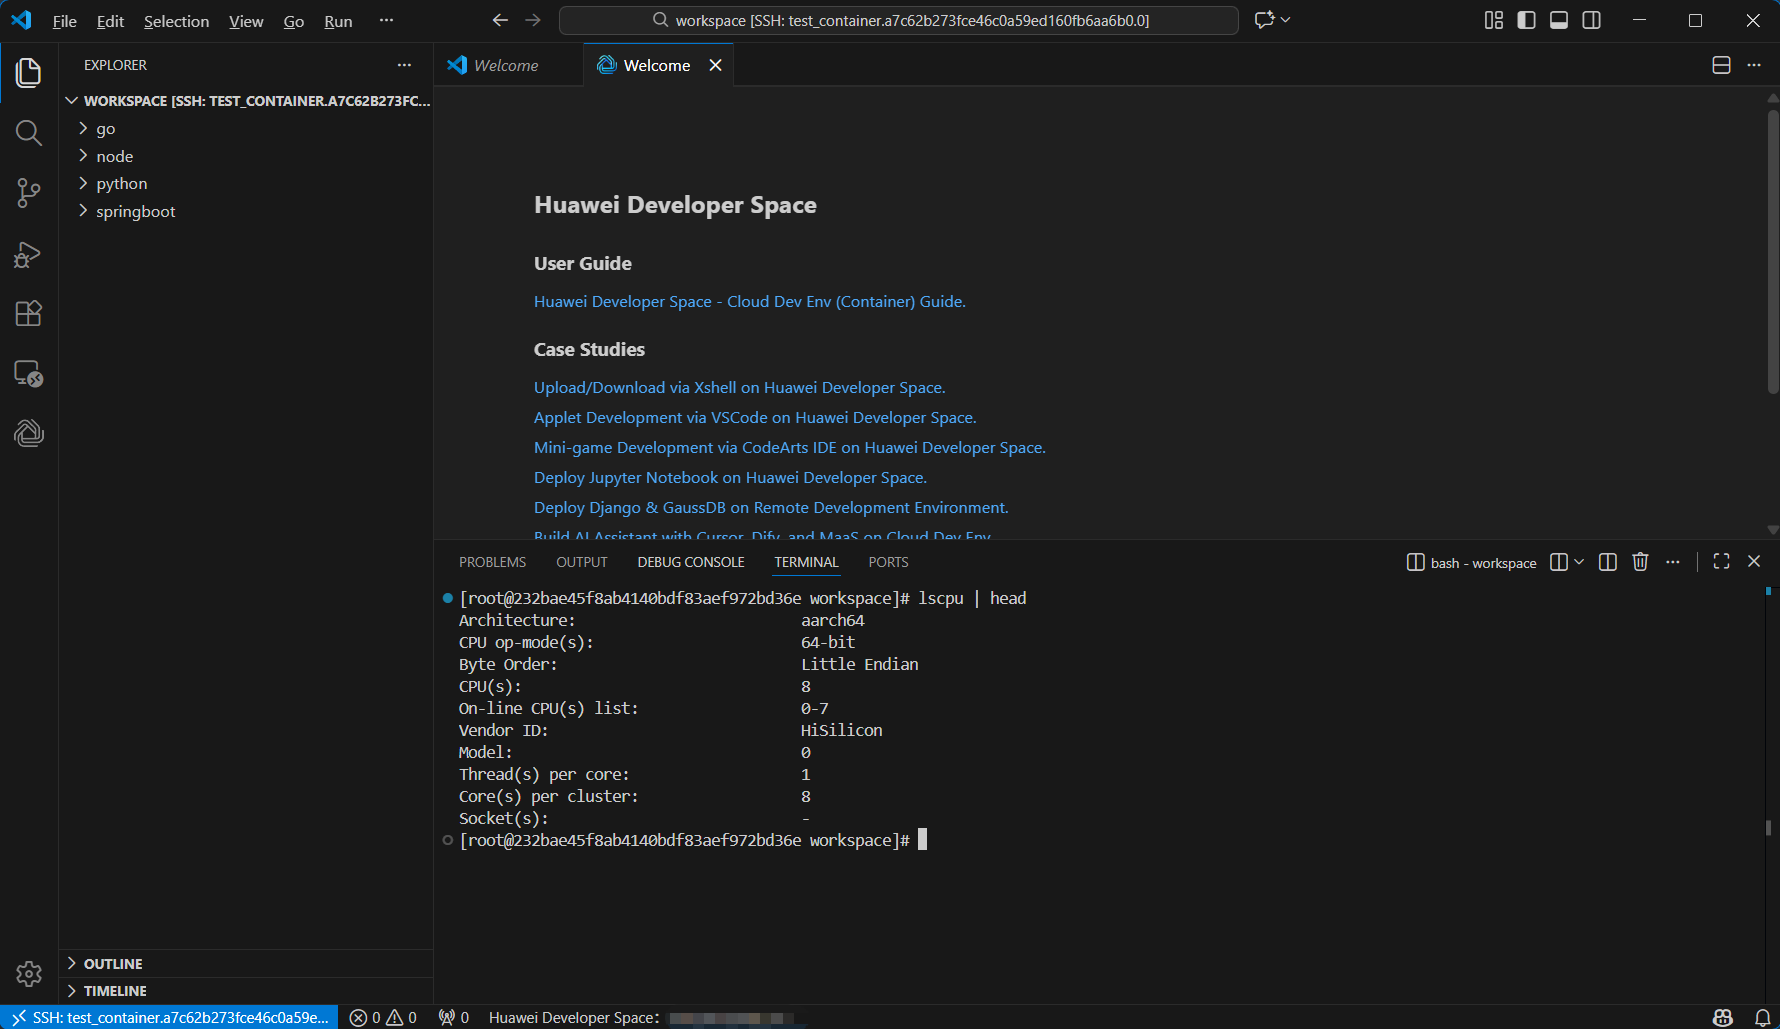The height and width of the screenshot is (1029, 1780).
Task: Open Cloud Dev Env (Container) Guide link
Action: point(750,302)
